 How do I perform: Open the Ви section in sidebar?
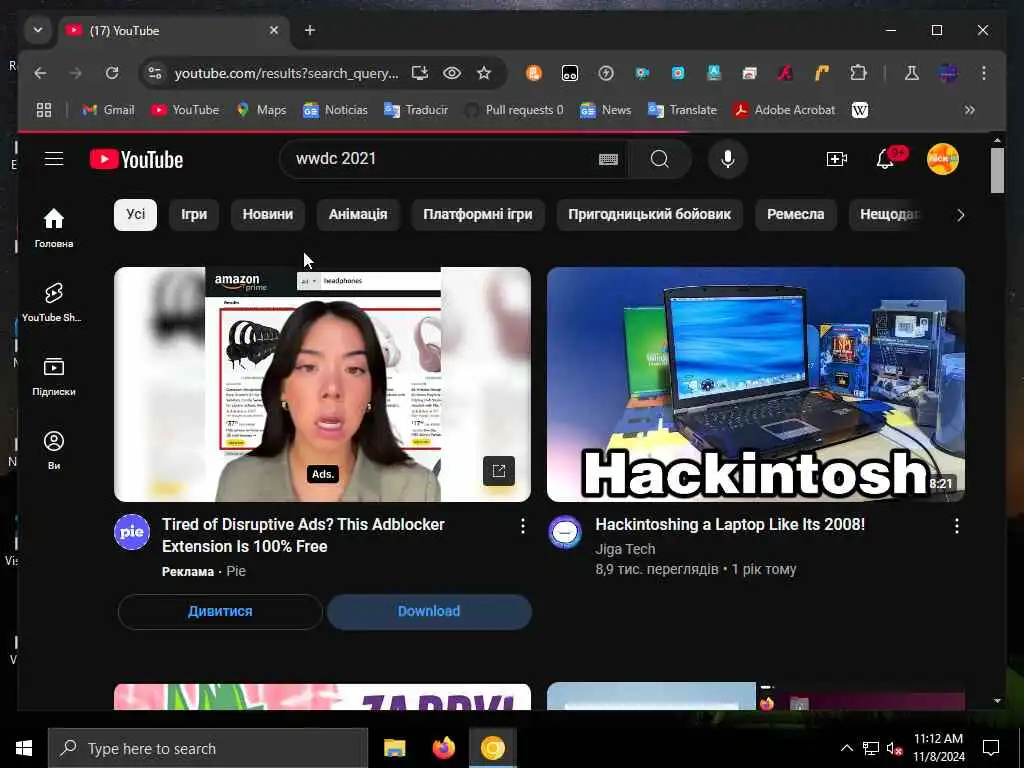coord(54,451)
